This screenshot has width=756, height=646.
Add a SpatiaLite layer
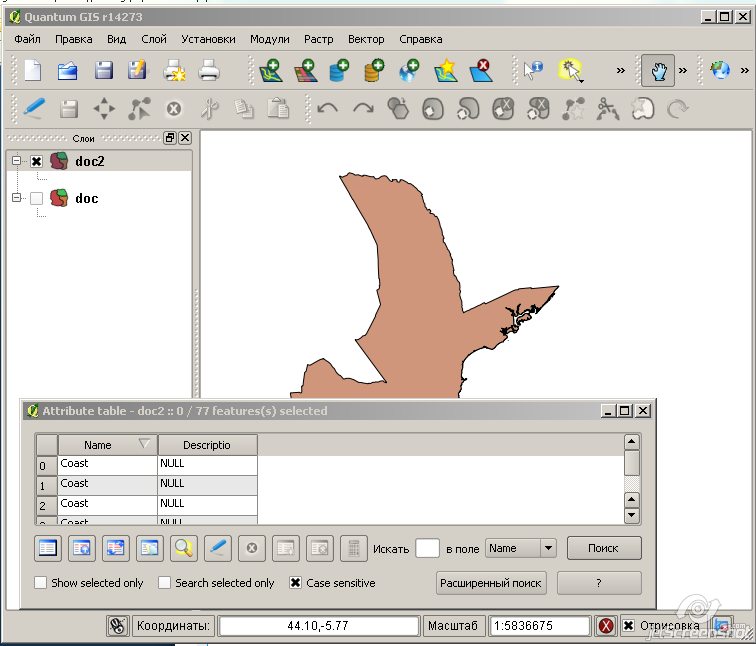pos(375,70)
